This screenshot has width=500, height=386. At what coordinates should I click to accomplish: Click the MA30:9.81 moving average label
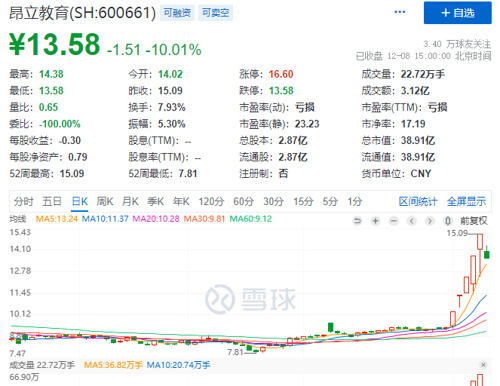[x=204, y=219]
